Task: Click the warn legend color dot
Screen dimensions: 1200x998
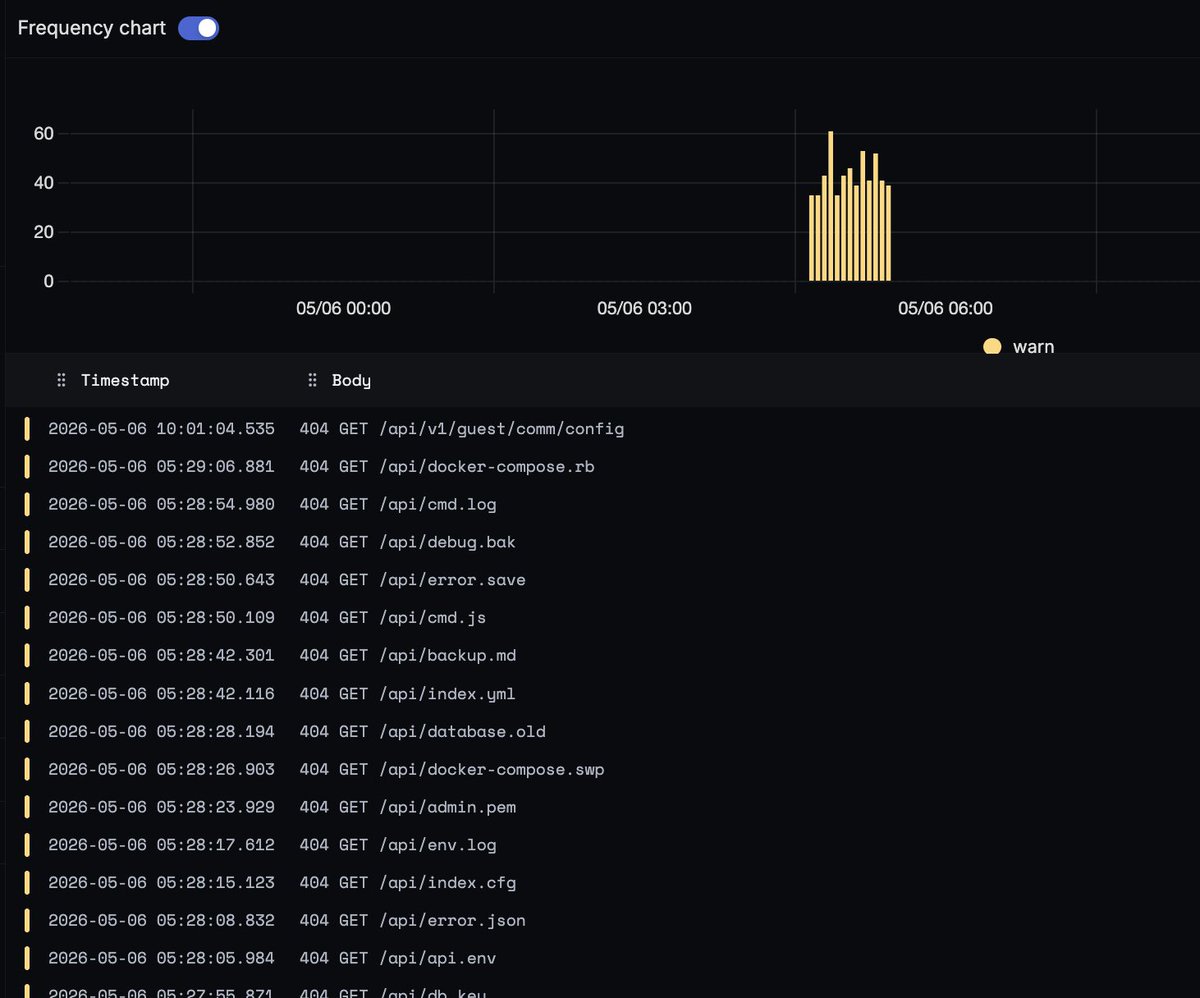Action: (x=992, y=347)
